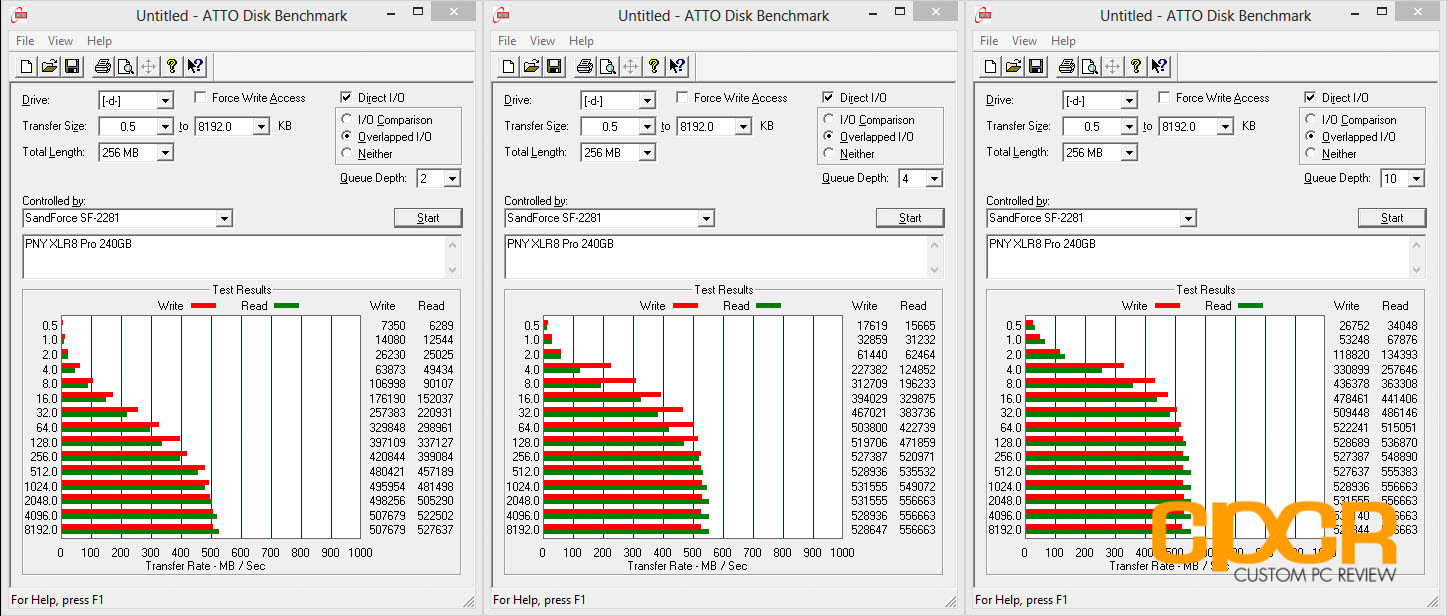
Task: Expand Queue Depth dropdown showing 4
Action: [x=934, y=178]
